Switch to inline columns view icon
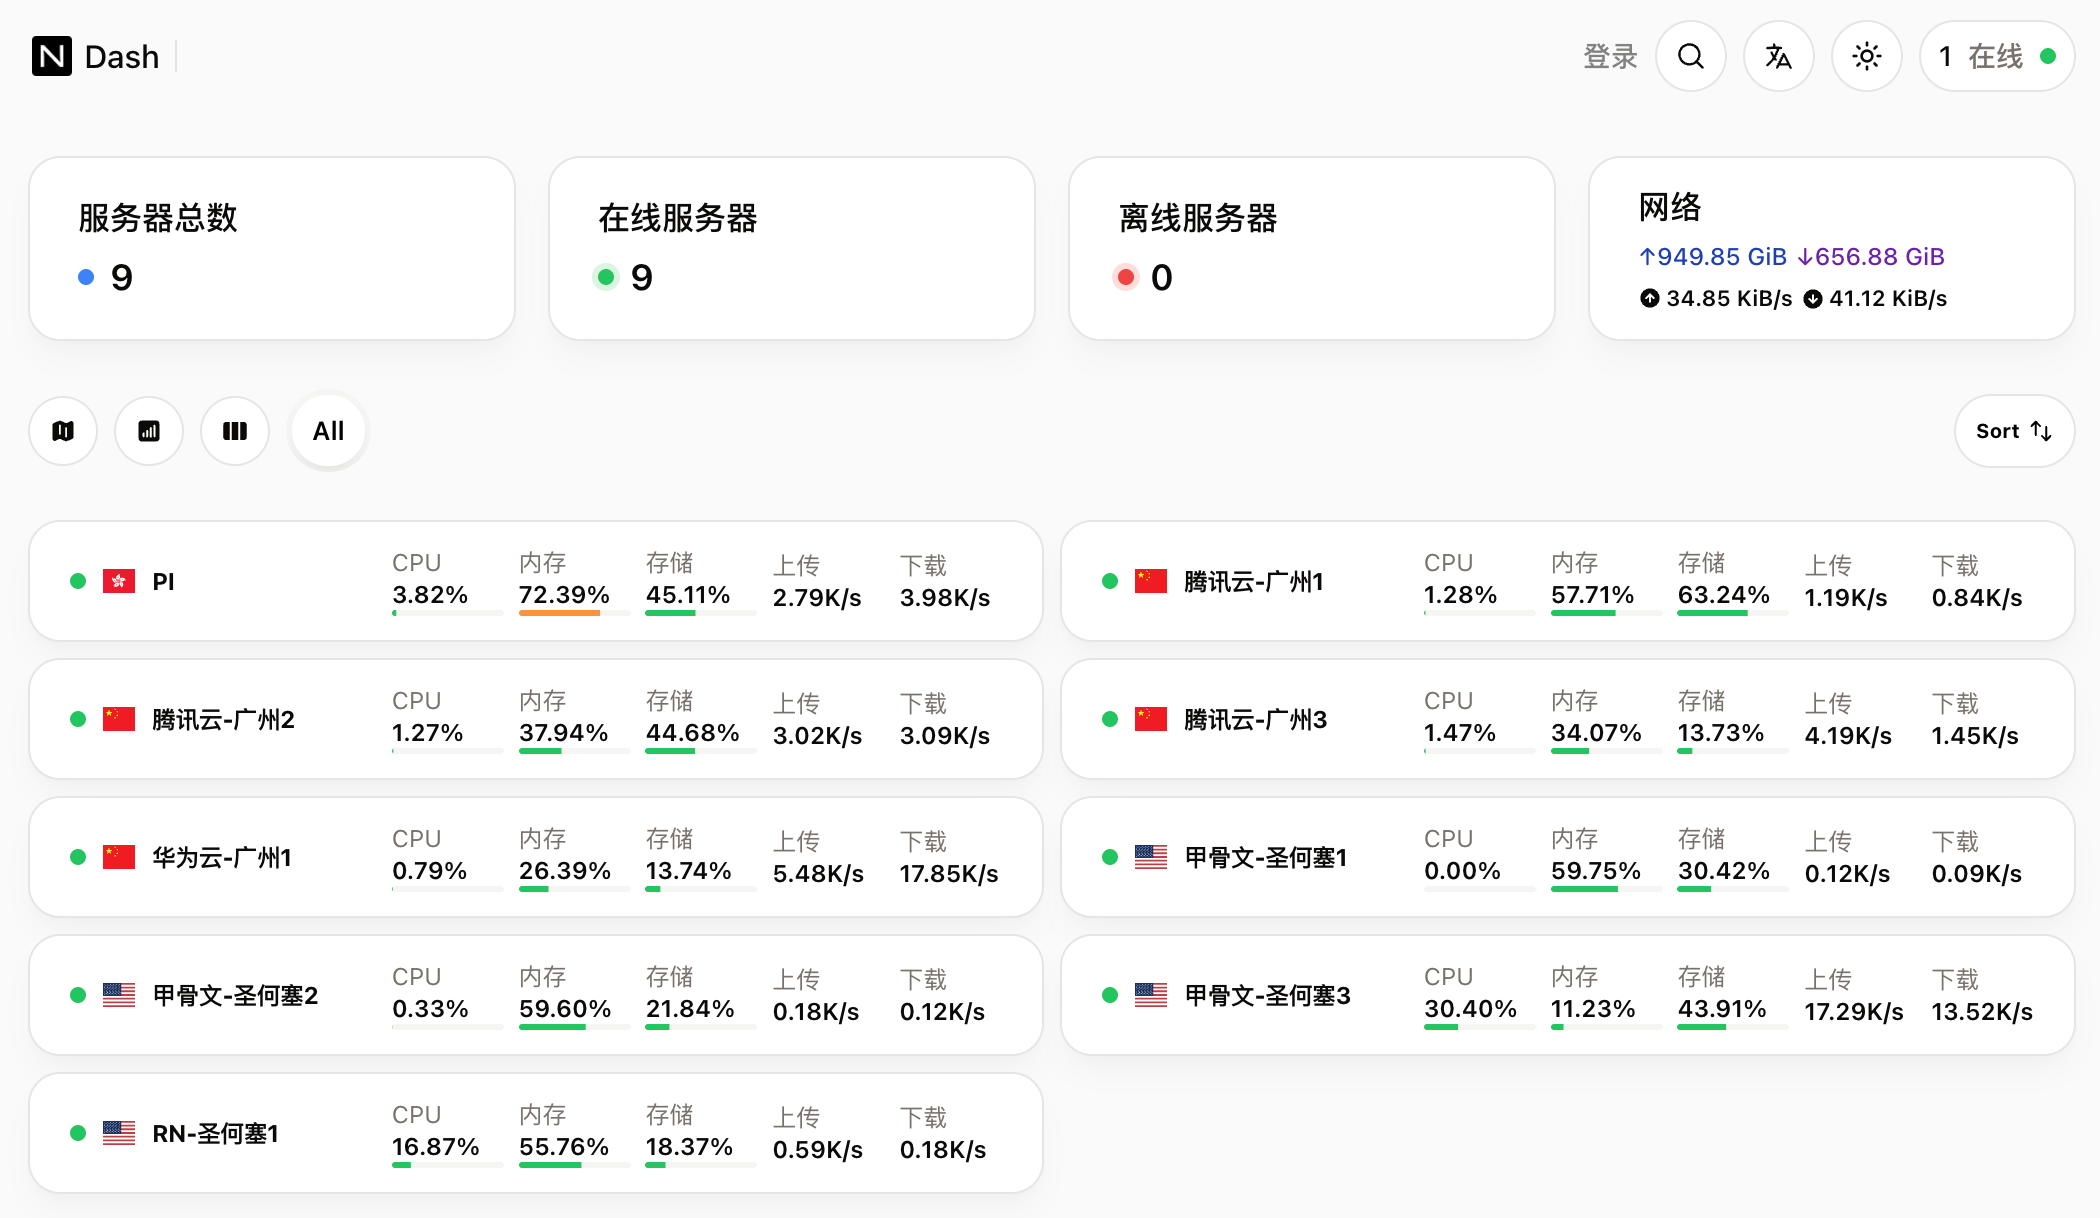2100x1218 pixels. 235,431
